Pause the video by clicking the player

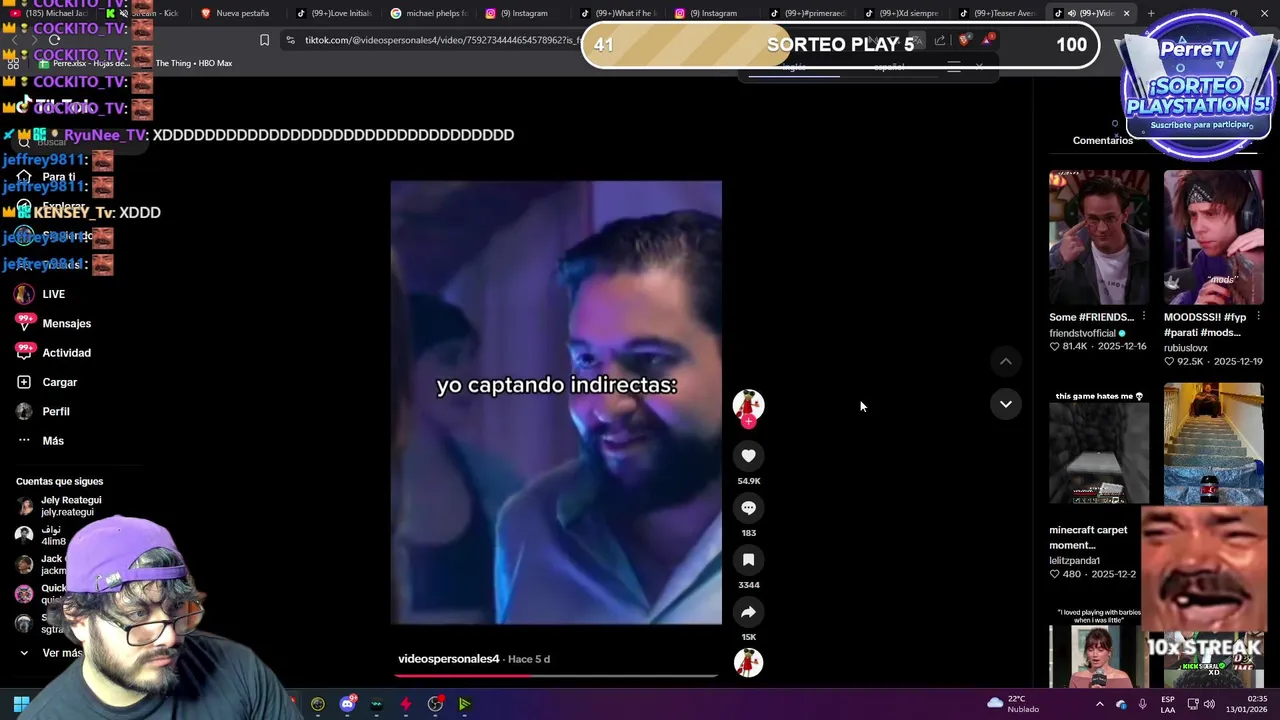tap(556, 402)
